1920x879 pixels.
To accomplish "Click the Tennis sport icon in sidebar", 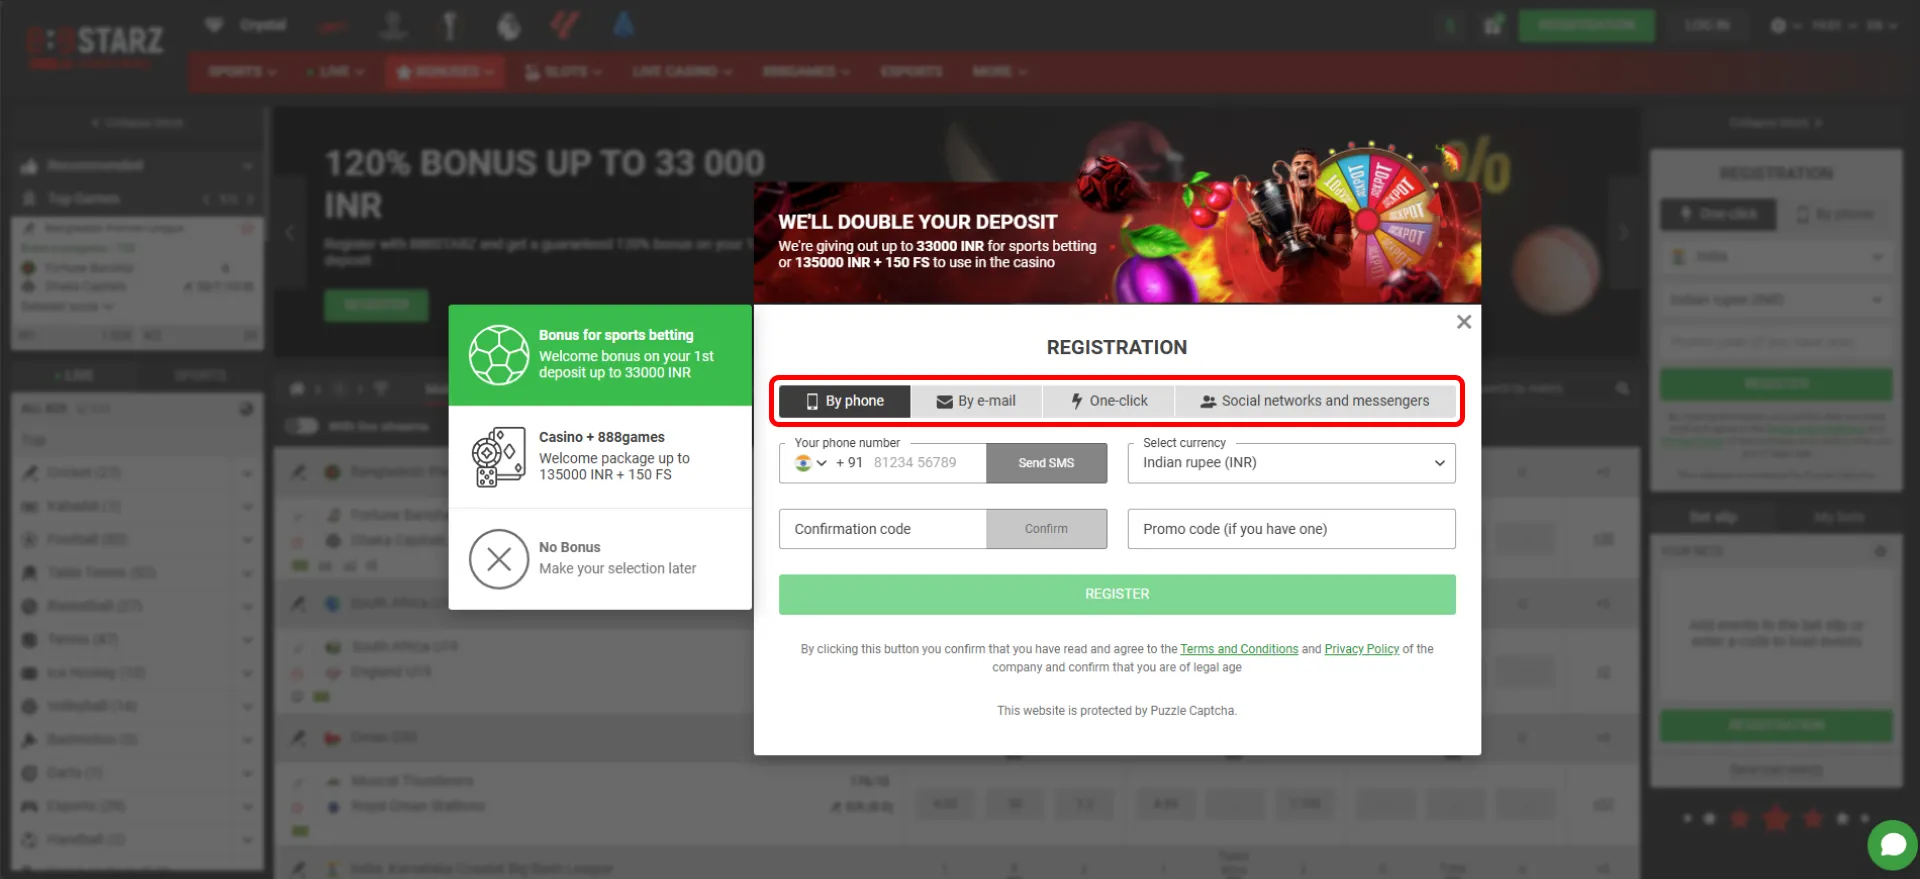I will pyautogui.click(x=30, y=640).
